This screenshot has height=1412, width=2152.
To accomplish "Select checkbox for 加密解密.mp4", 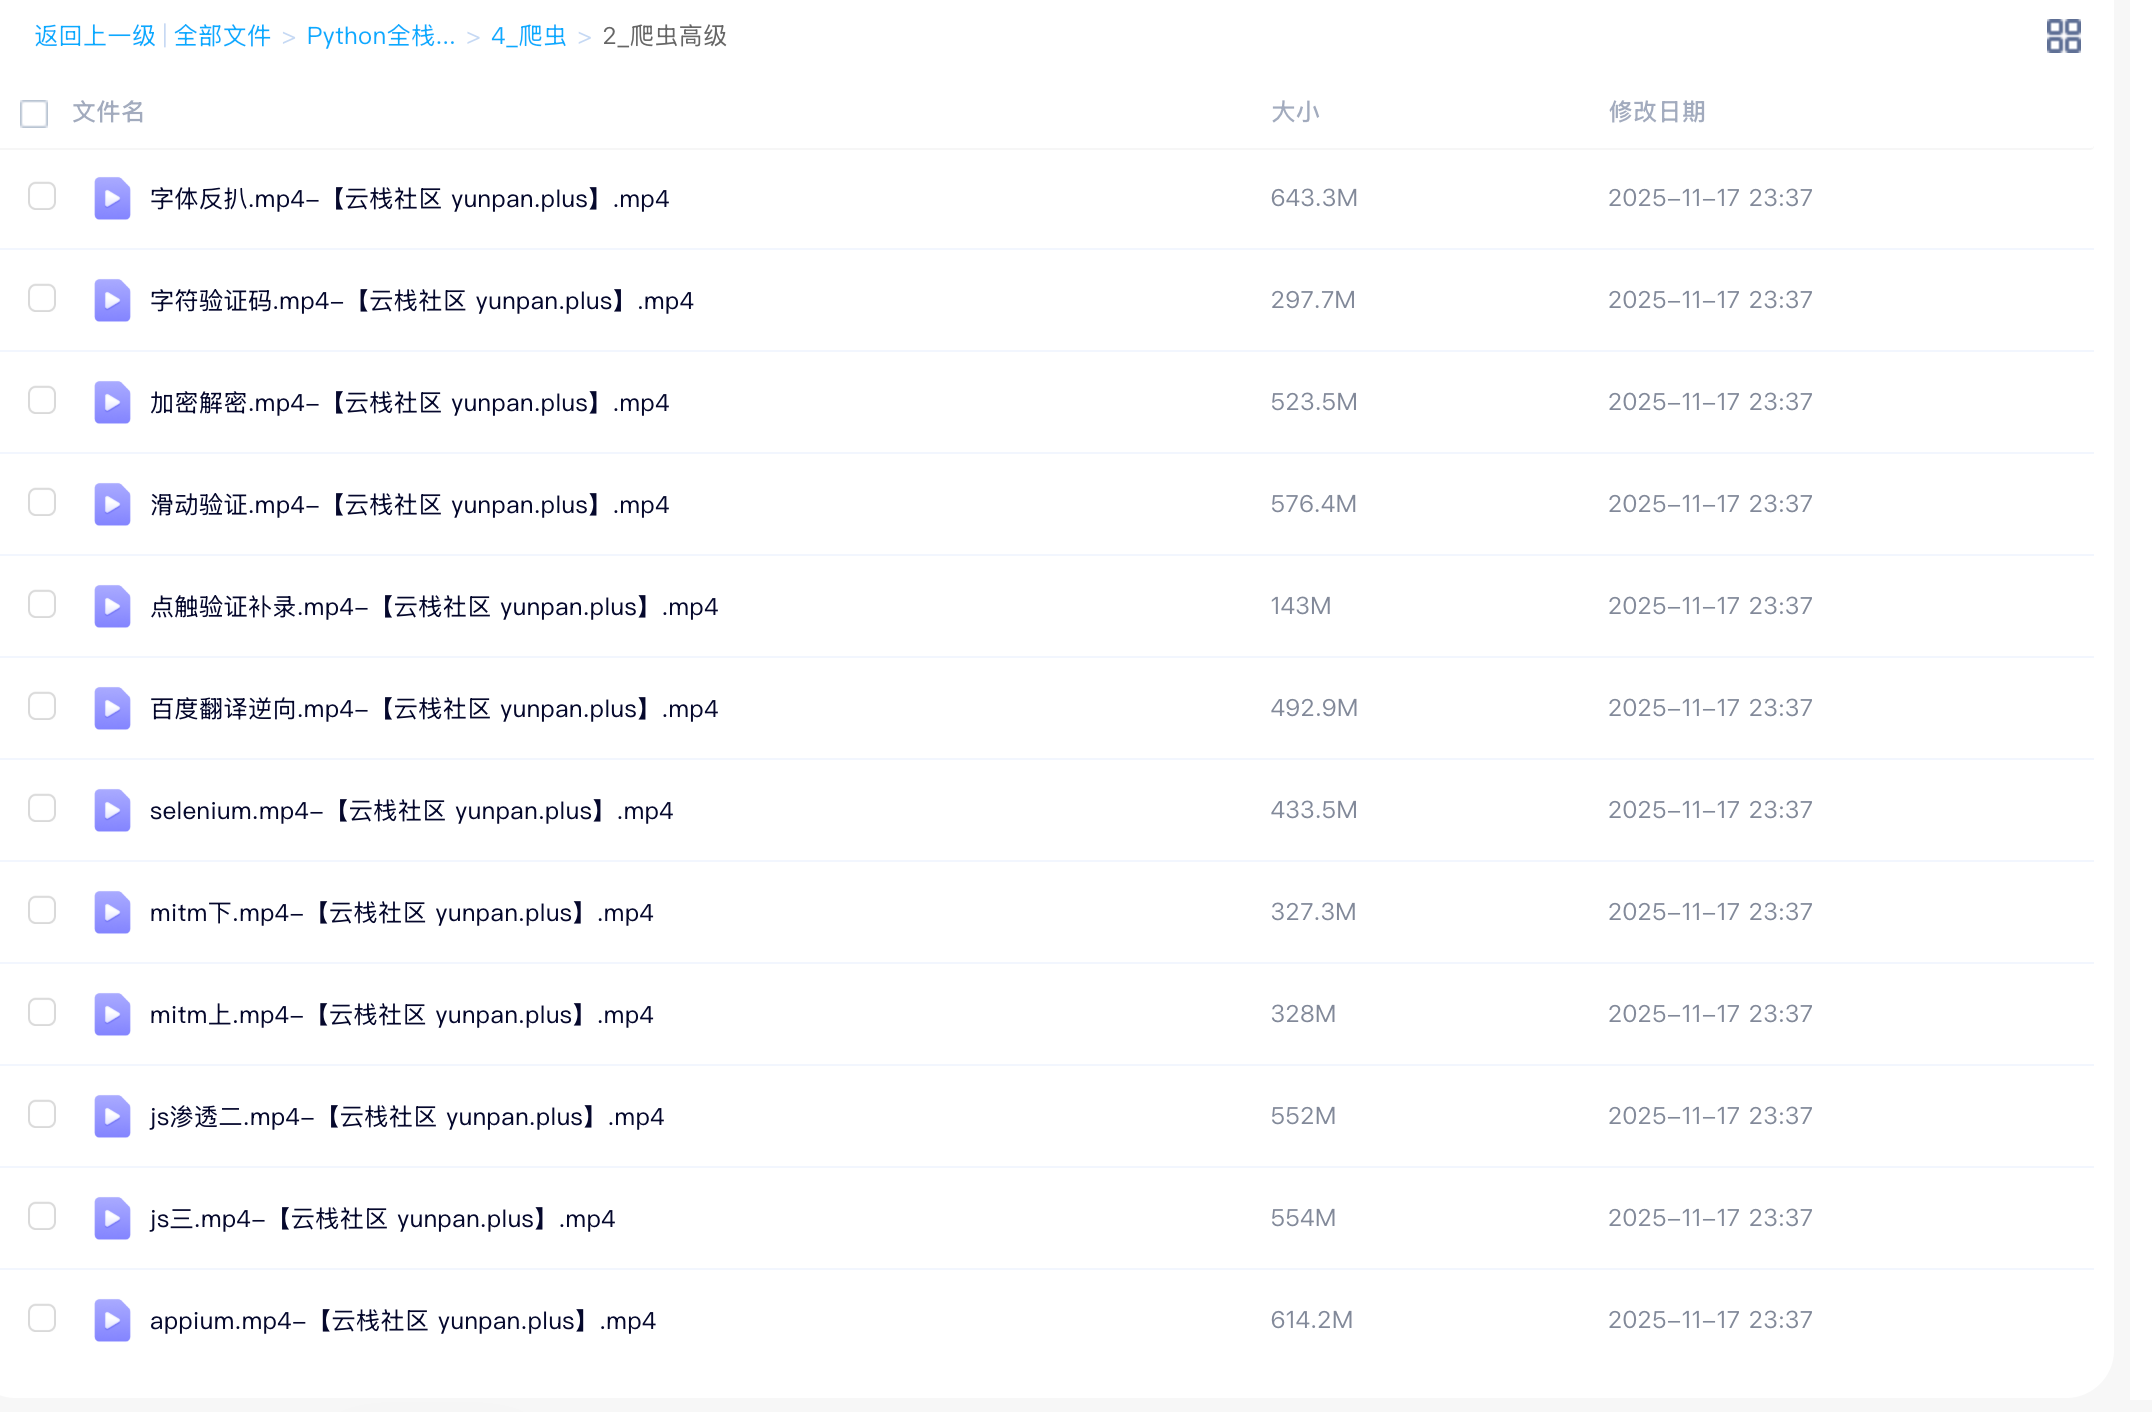I will tap(42, 400).
